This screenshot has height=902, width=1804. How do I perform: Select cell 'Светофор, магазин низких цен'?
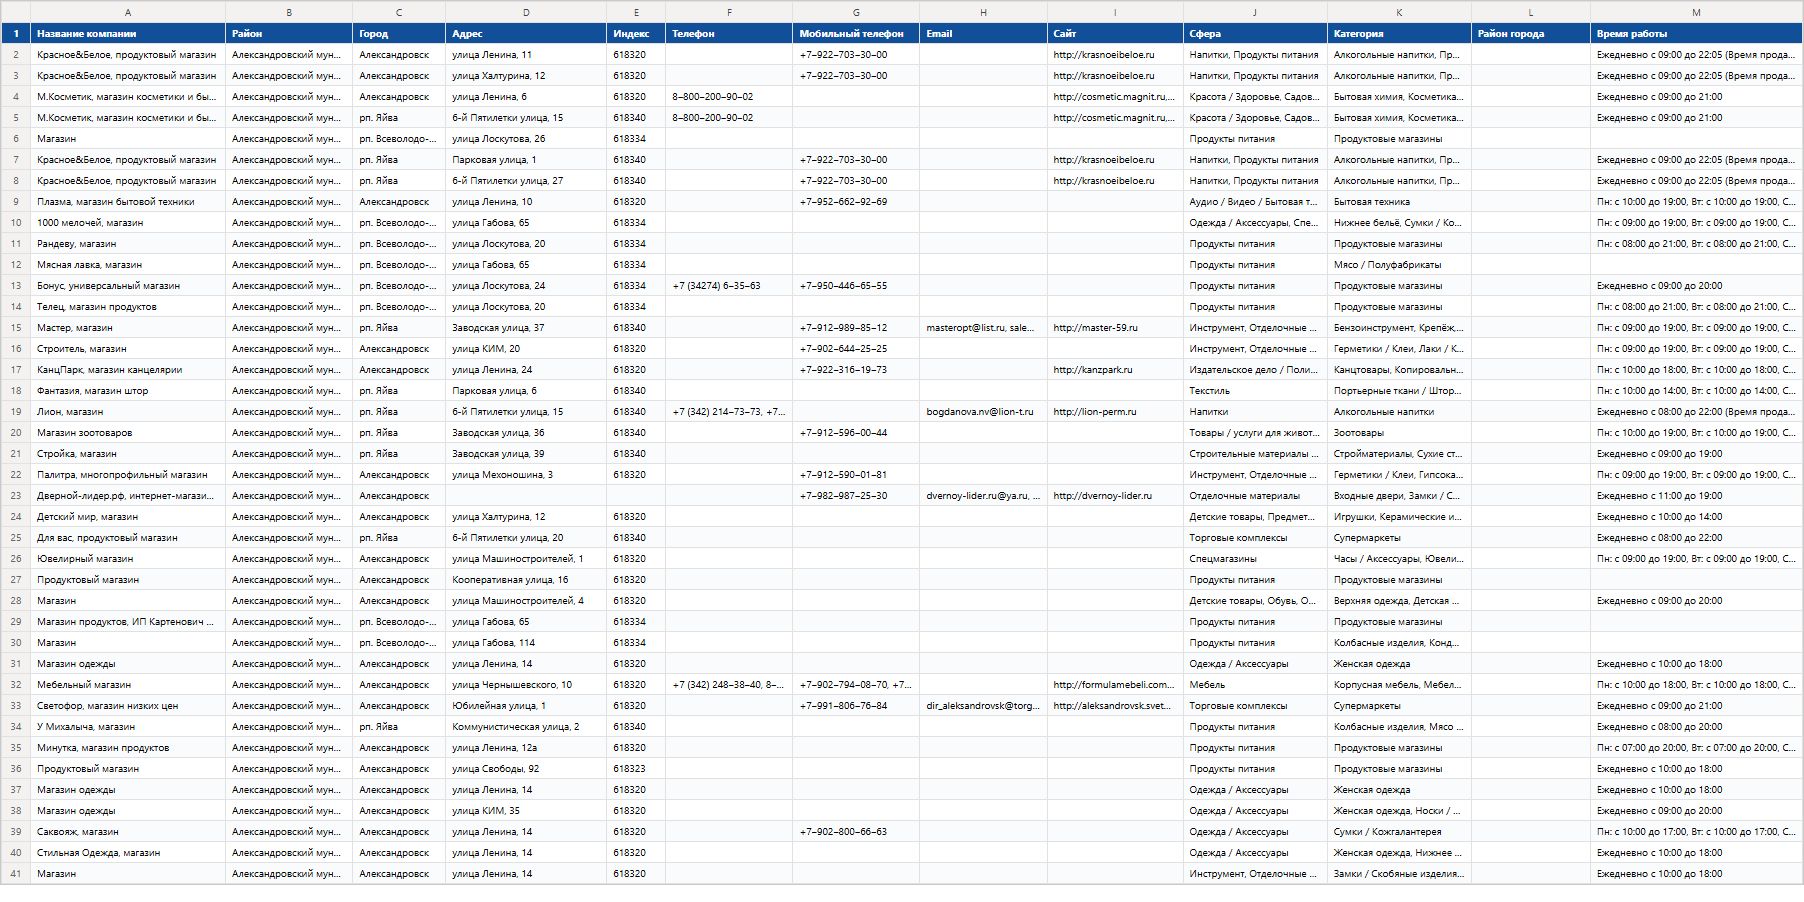point(128,706)
